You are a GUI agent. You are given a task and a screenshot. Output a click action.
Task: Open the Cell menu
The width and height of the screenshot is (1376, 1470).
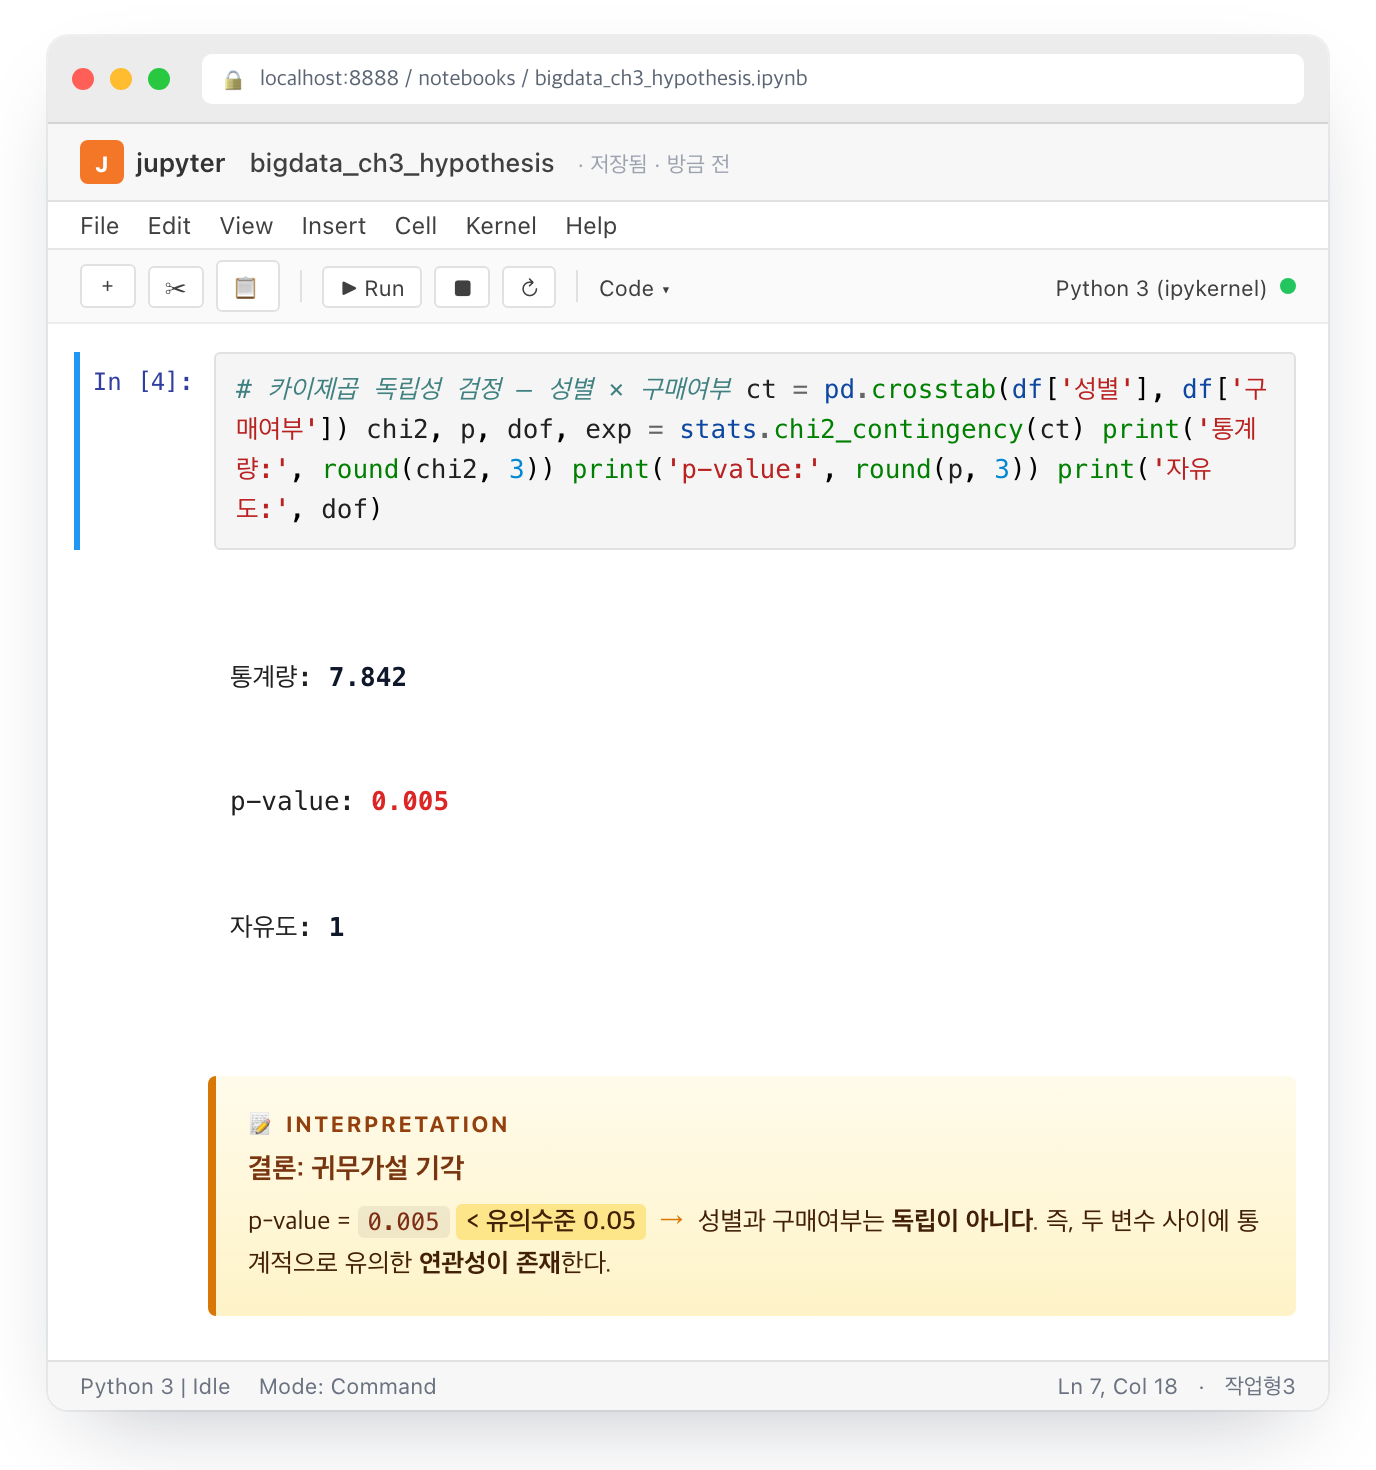pos(416,226)
